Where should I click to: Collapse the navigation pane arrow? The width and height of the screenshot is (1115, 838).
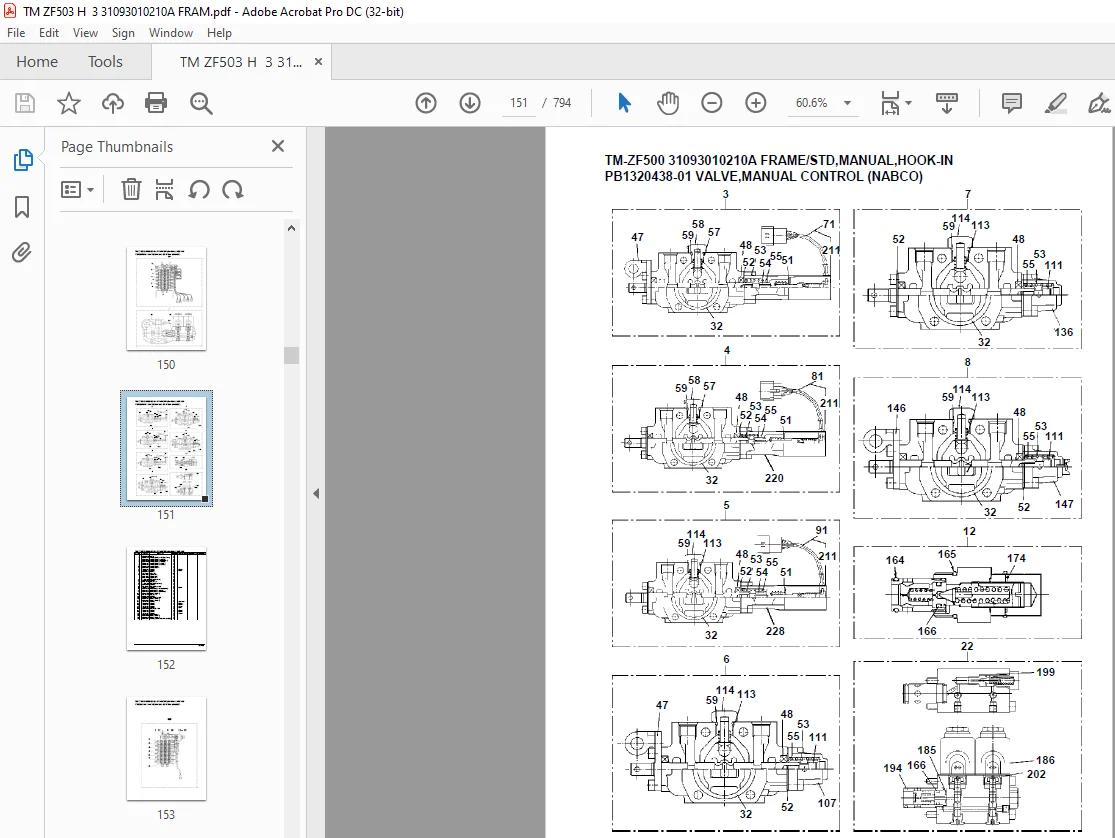click(x=316, y=494)
